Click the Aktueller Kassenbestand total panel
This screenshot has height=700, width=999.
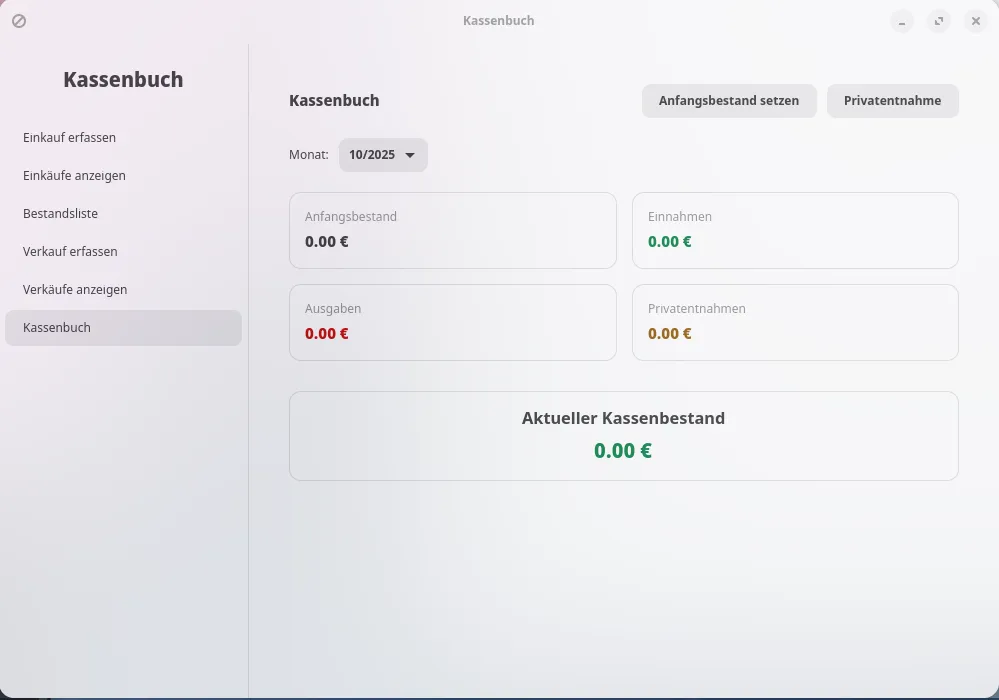[x=623, y=435]
